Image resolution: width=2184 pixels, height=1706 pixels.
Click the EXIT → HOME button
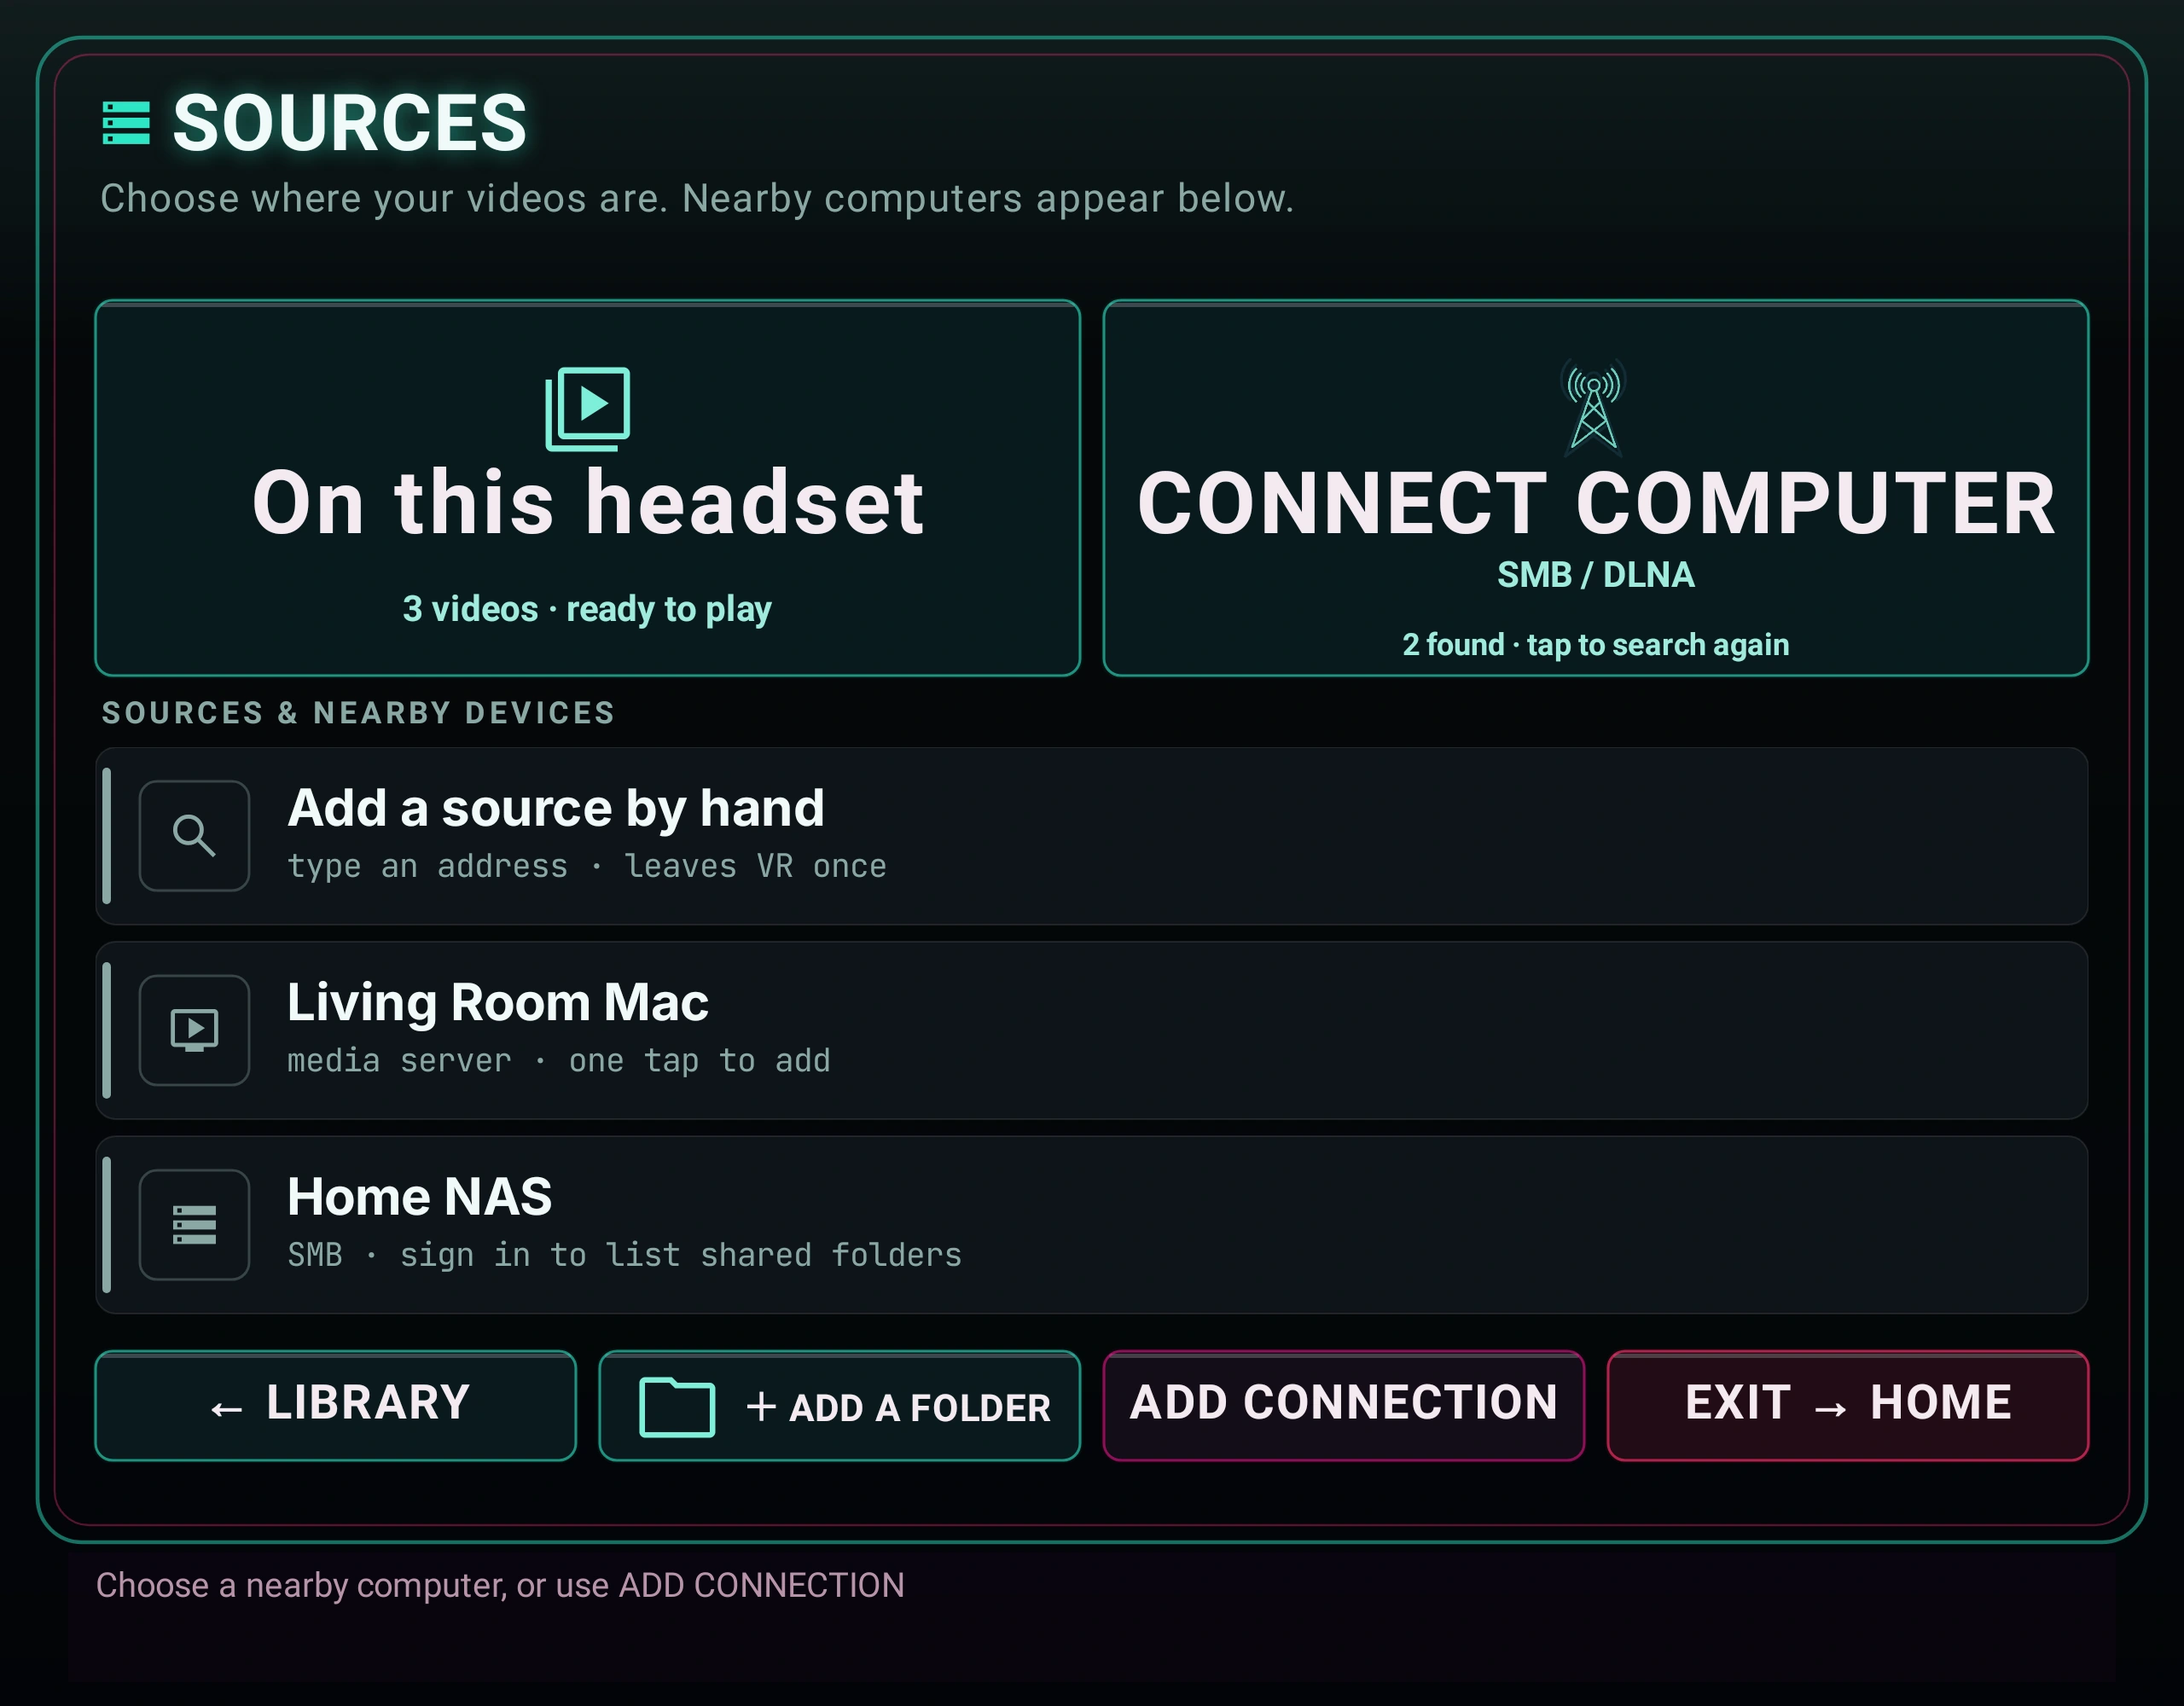coord(1848,1406)
